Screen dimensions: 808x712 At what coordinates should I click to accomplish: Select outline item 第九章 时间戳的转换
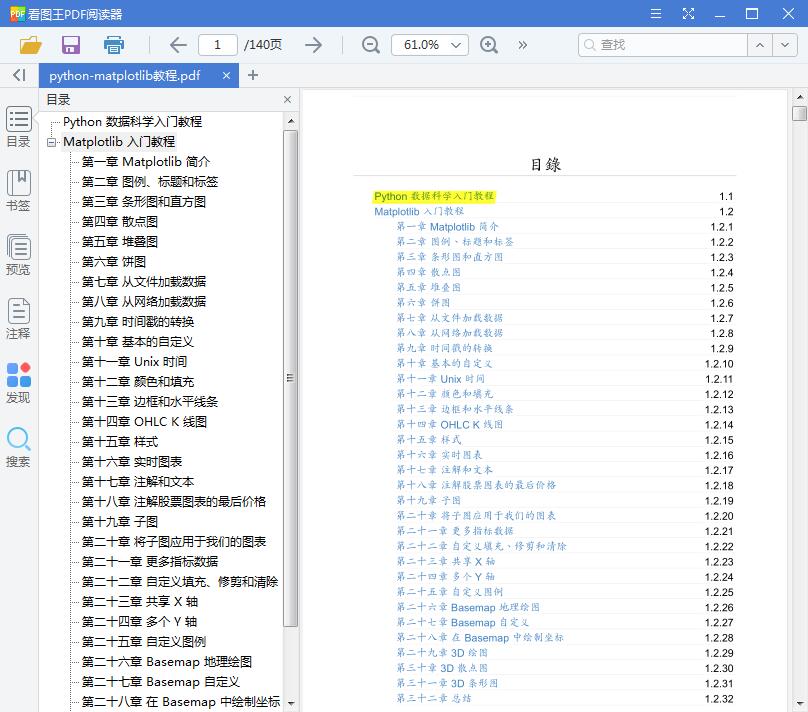[x=138, y=322]
